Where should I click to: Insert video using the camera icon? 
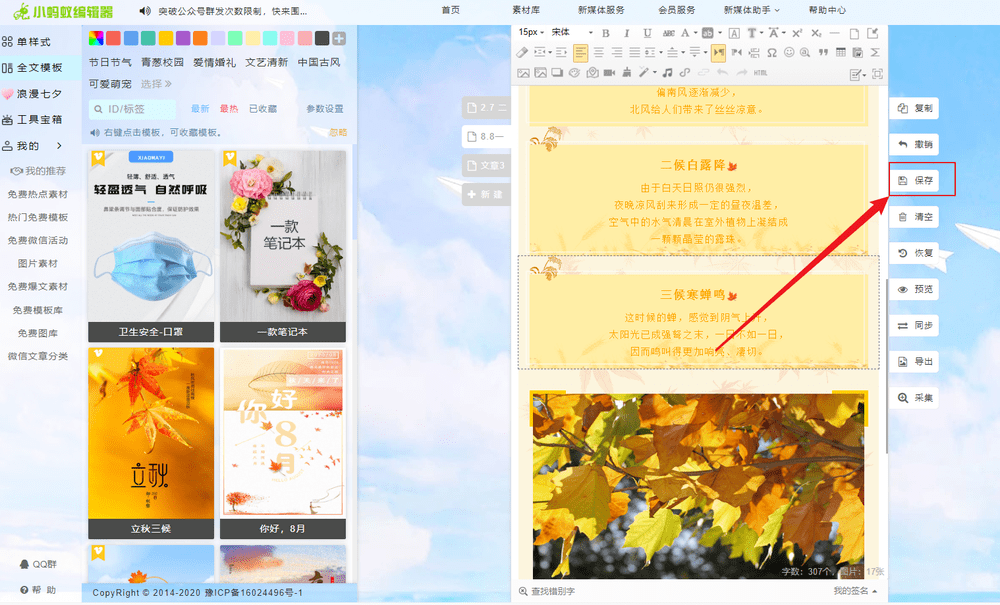click(x=609, y=73)
